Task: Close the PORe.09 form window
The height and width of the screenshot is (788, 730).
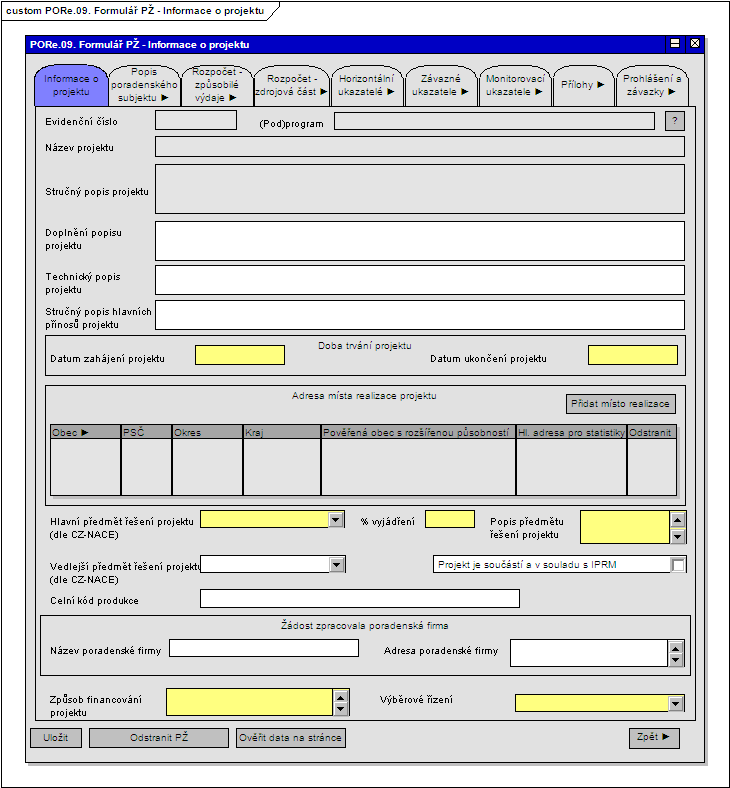Action: [x=695, y=44]
